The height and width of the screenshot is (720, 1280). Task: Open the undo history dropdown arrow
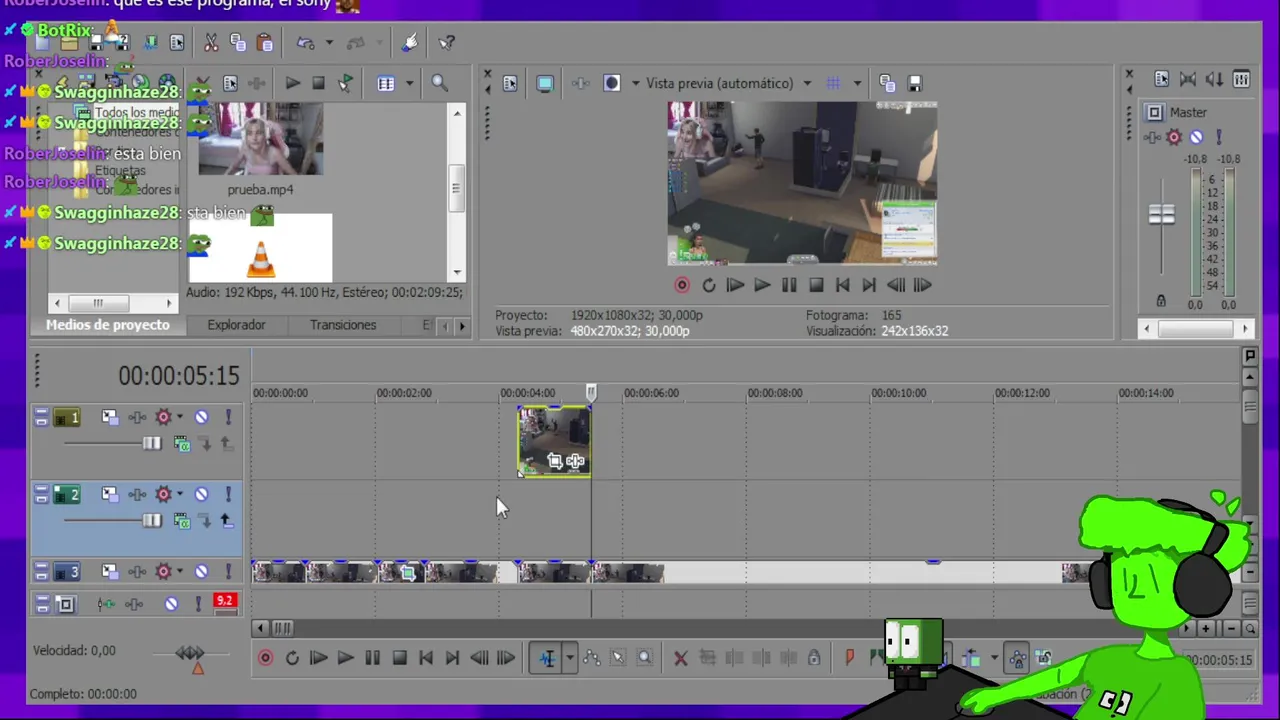click(x=328, y=43)
